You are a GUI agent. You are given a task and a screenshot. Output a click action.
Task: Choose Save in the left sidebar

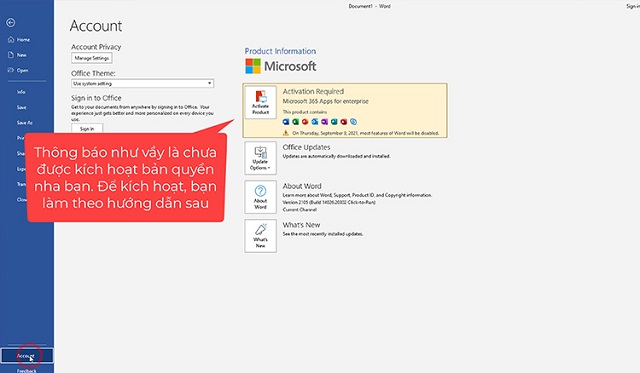(x=22, y=107)
